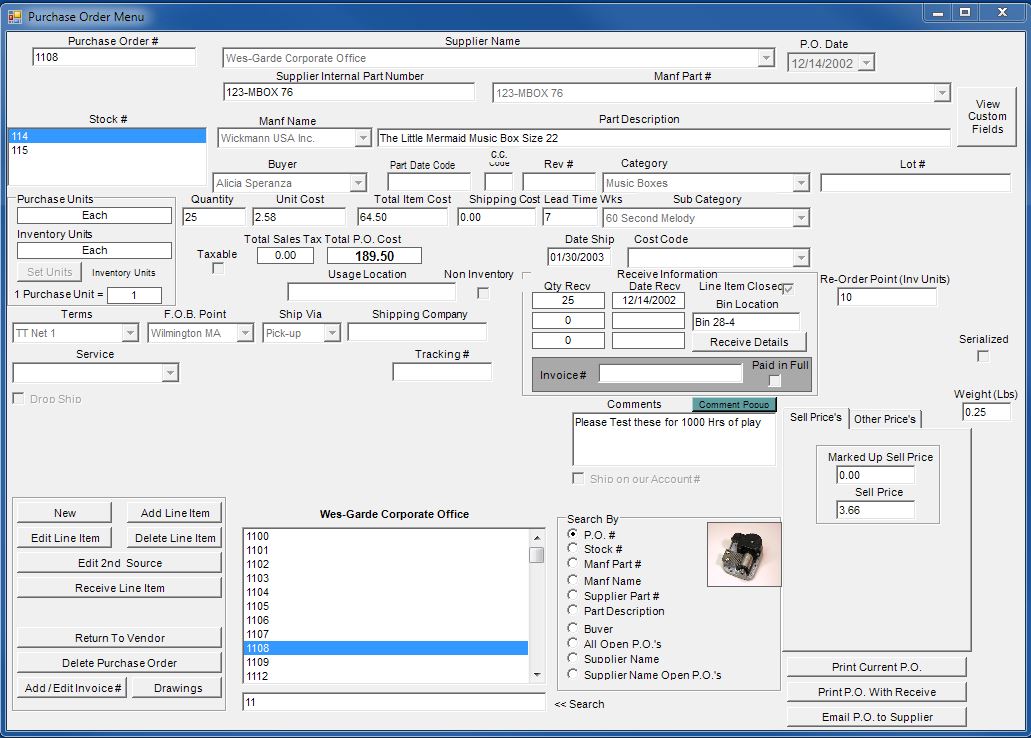
Task: Click the View Custom Fields button
Action: click(x=987, y=116)
